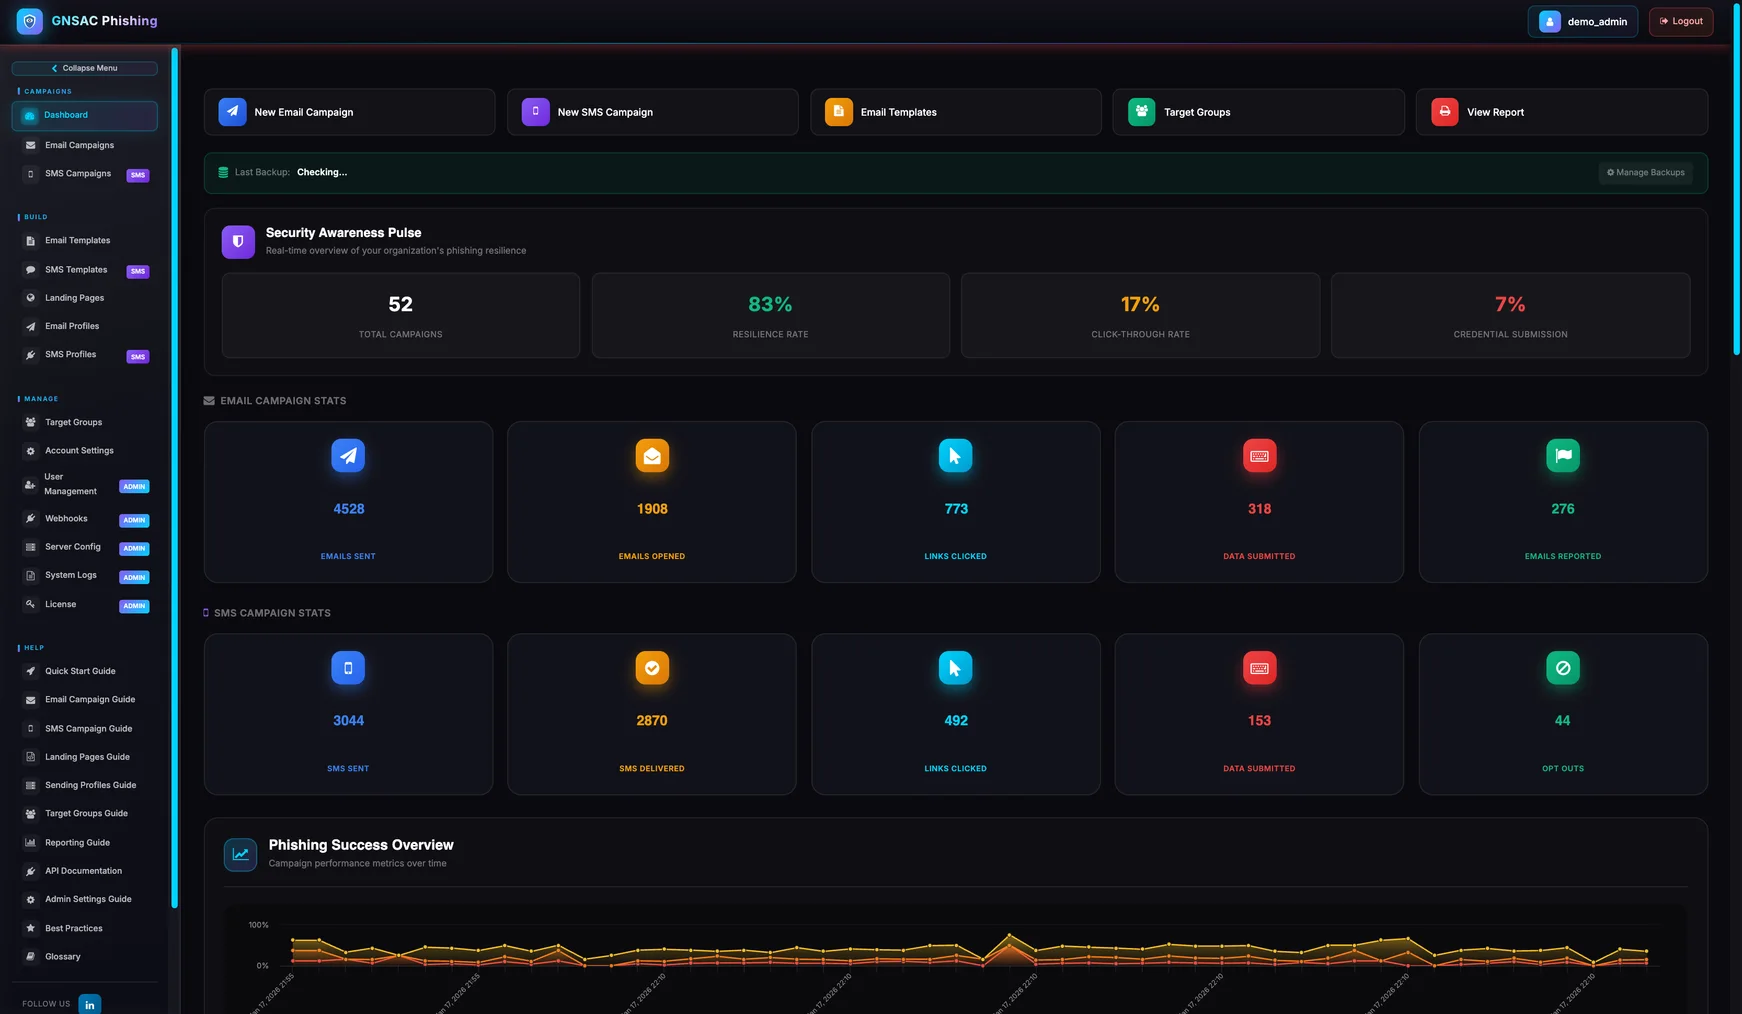
Task: Open Target Groups quick action
Action: tap(1258, 112)
